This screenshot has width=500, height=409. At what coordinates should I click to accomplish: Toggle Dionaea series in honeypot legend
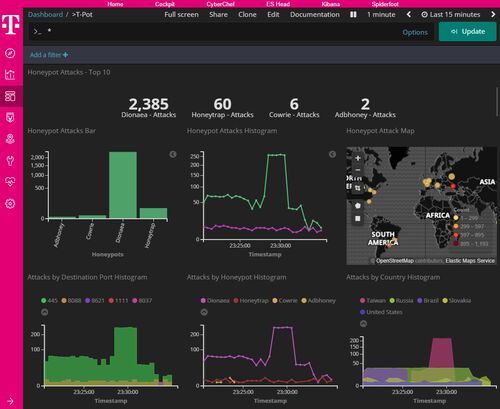pyautogui.click(x=215, y=301)
